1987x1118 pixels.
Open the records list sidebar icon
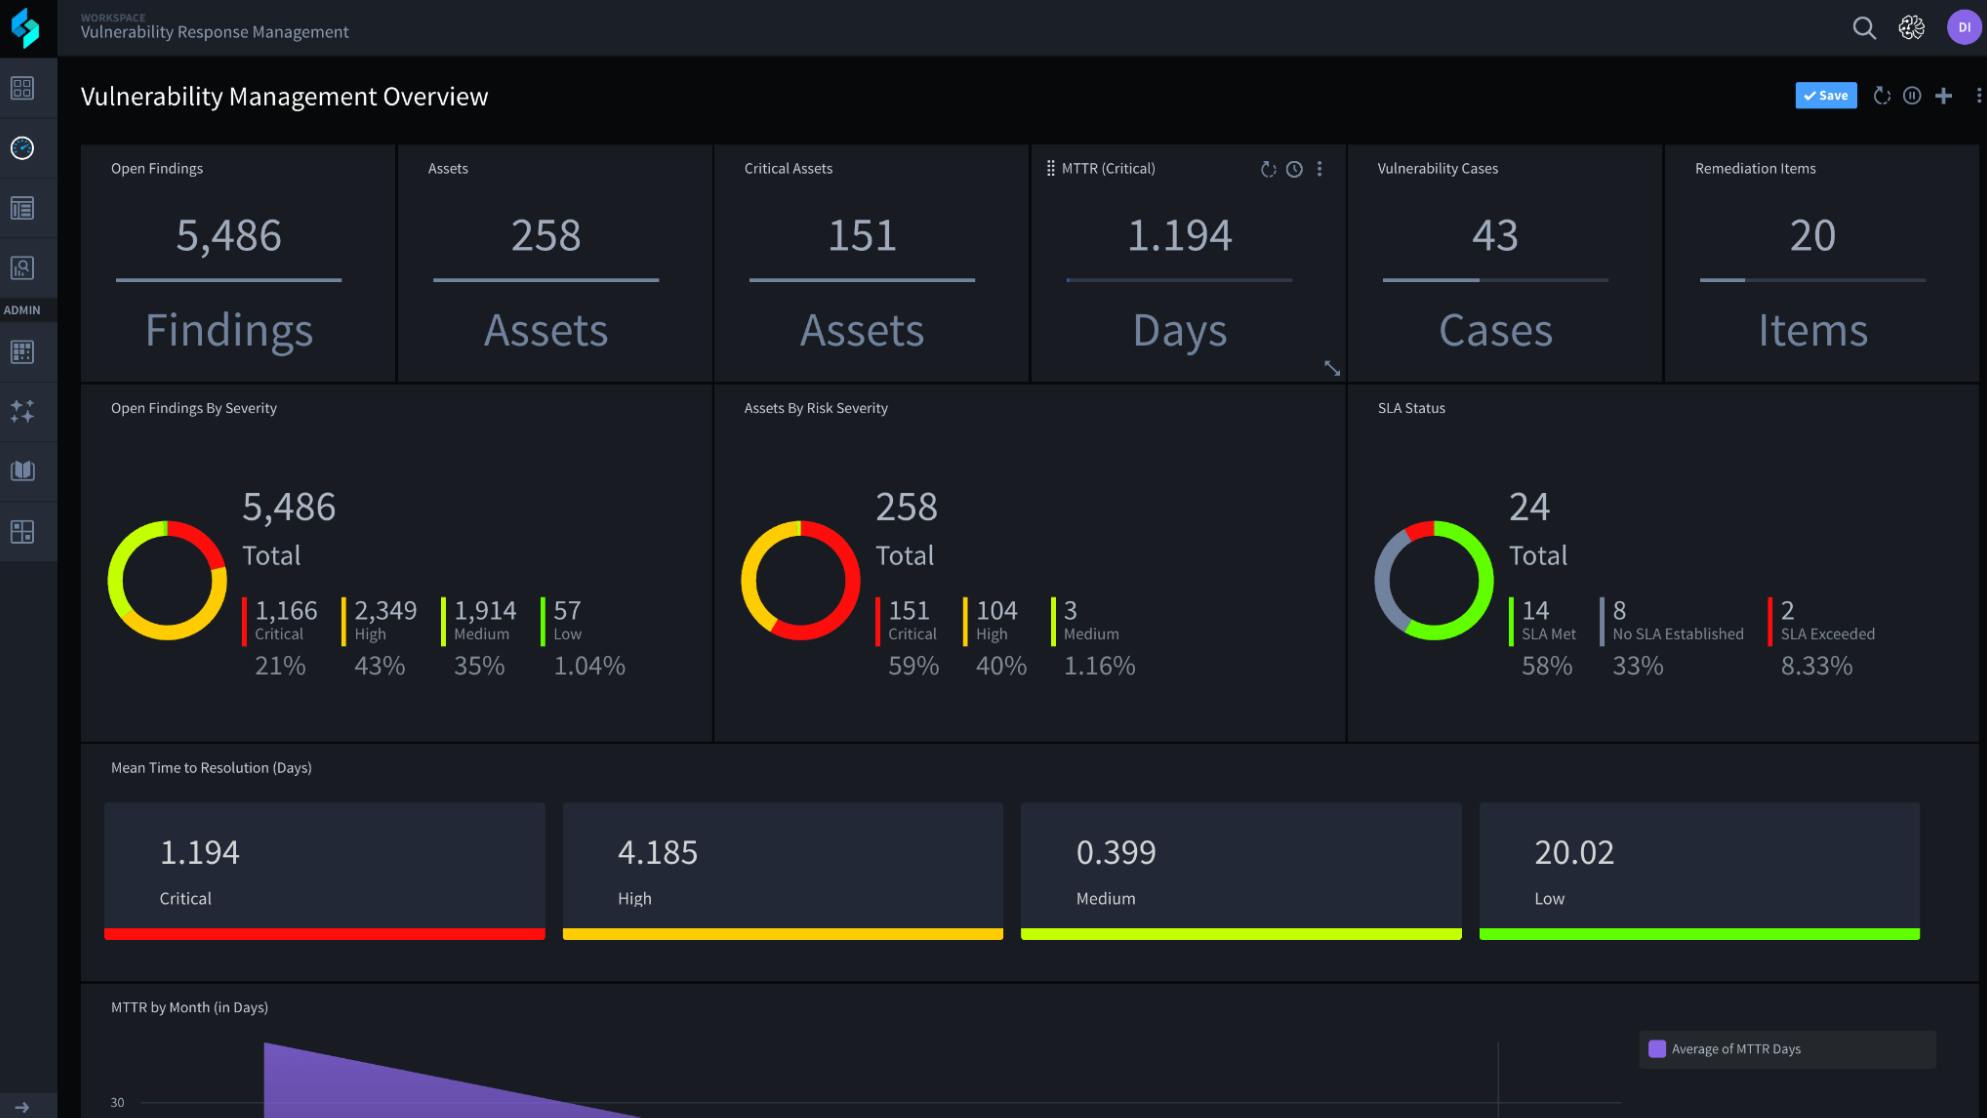[x=22, y=208]
